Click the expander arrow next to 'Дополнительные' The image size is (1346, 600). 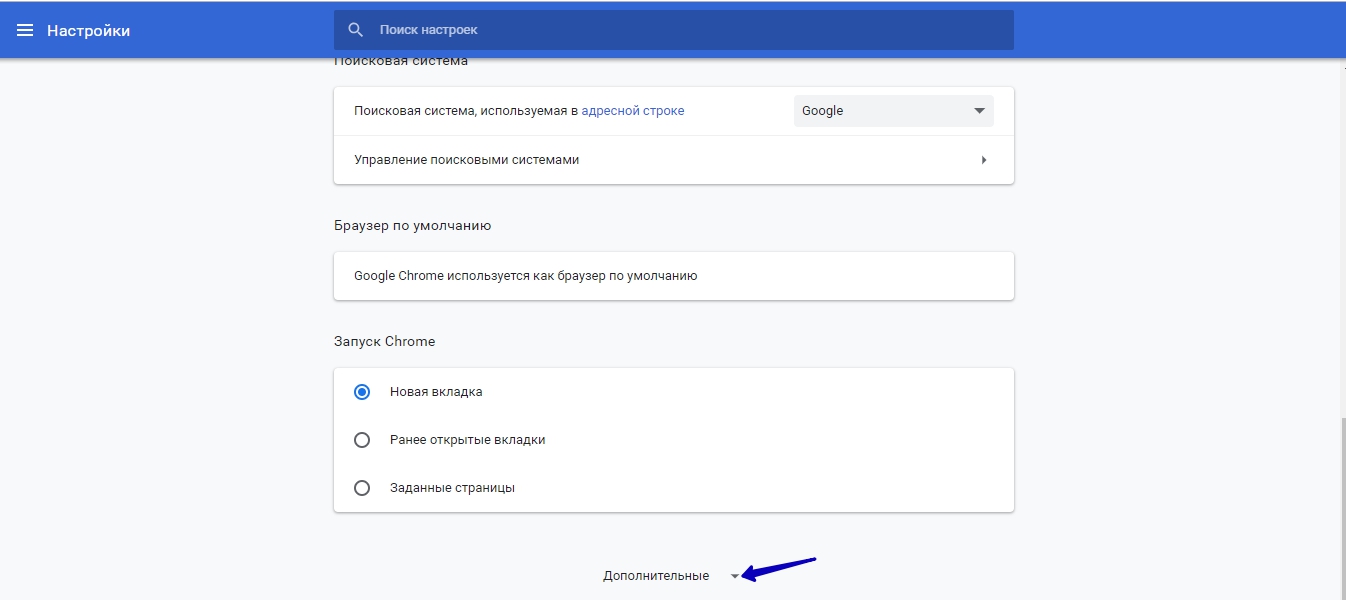tap(736, 575)
